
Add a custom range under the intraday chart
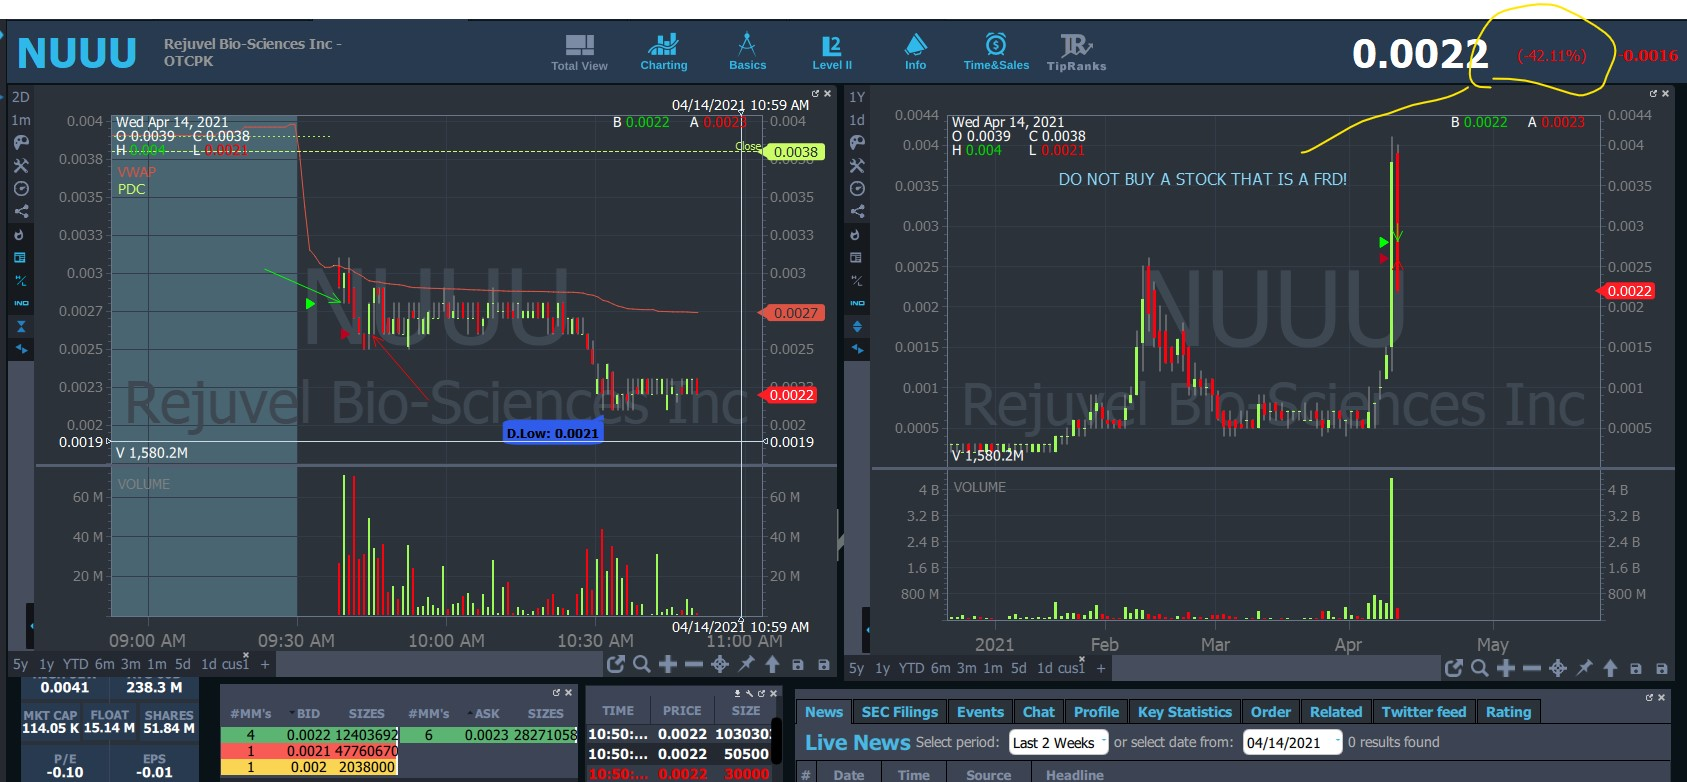coord(265,664)
